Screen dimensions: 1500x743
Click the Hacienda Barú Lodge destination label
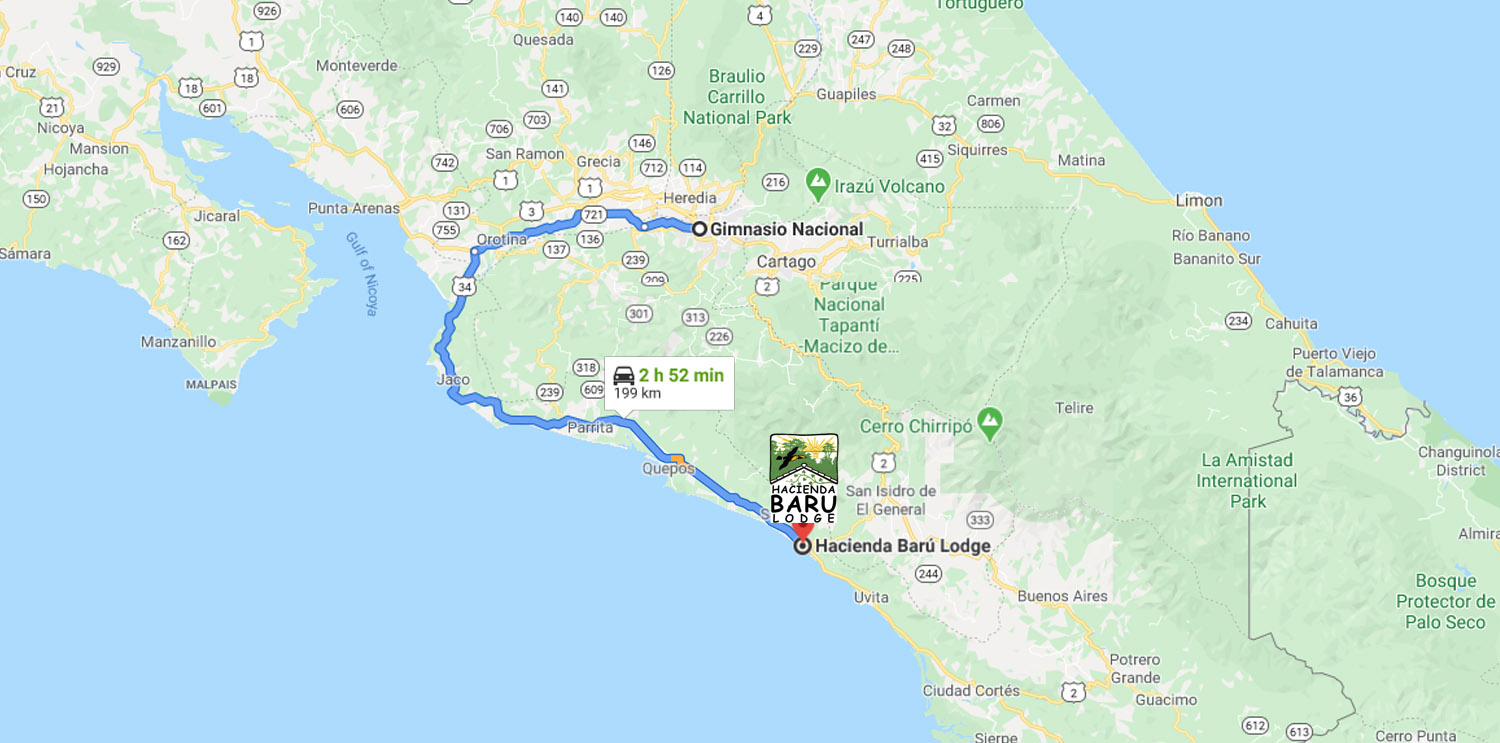point(902,546)
